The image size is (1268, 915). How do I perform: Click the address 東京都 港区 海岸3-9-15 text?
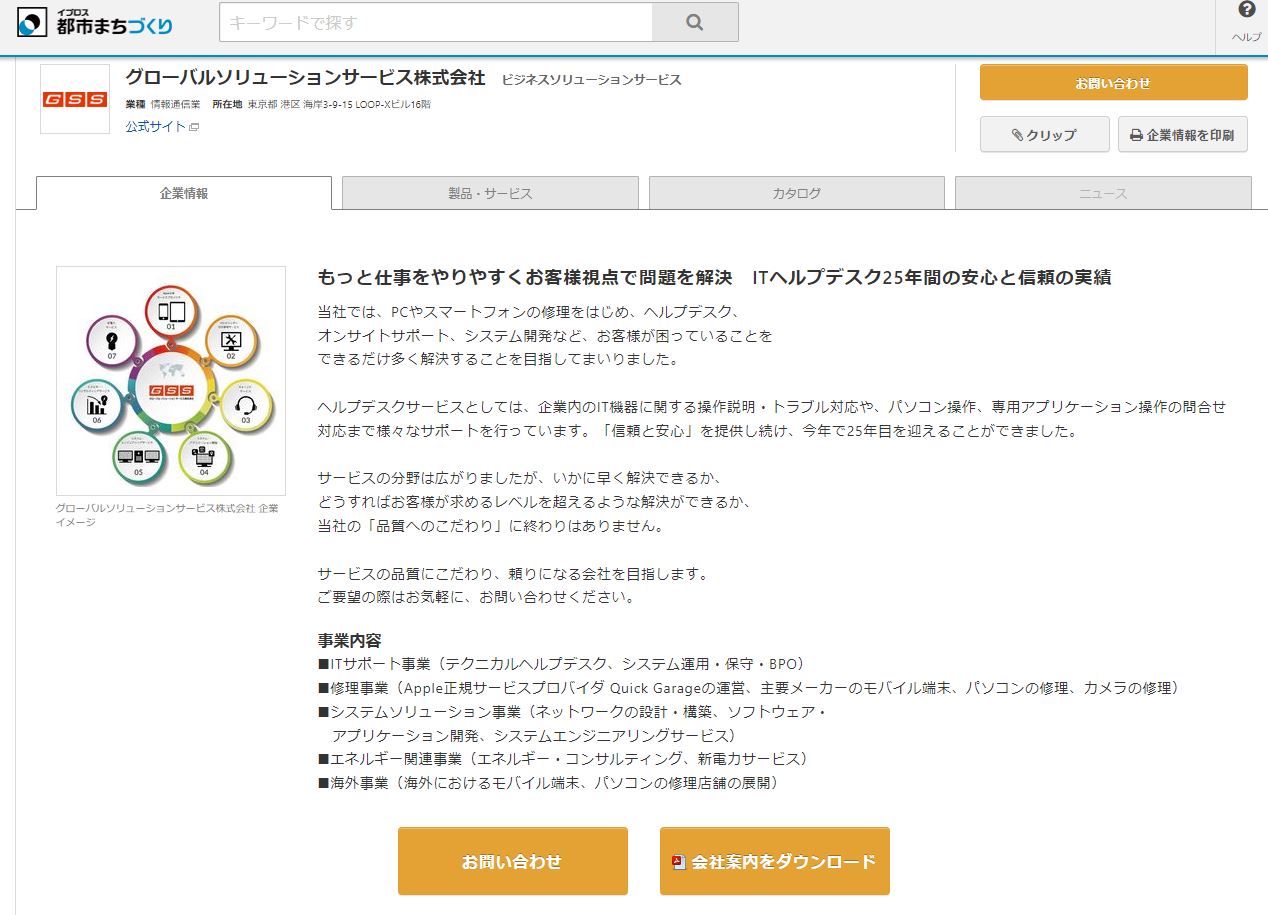(339, 104)
